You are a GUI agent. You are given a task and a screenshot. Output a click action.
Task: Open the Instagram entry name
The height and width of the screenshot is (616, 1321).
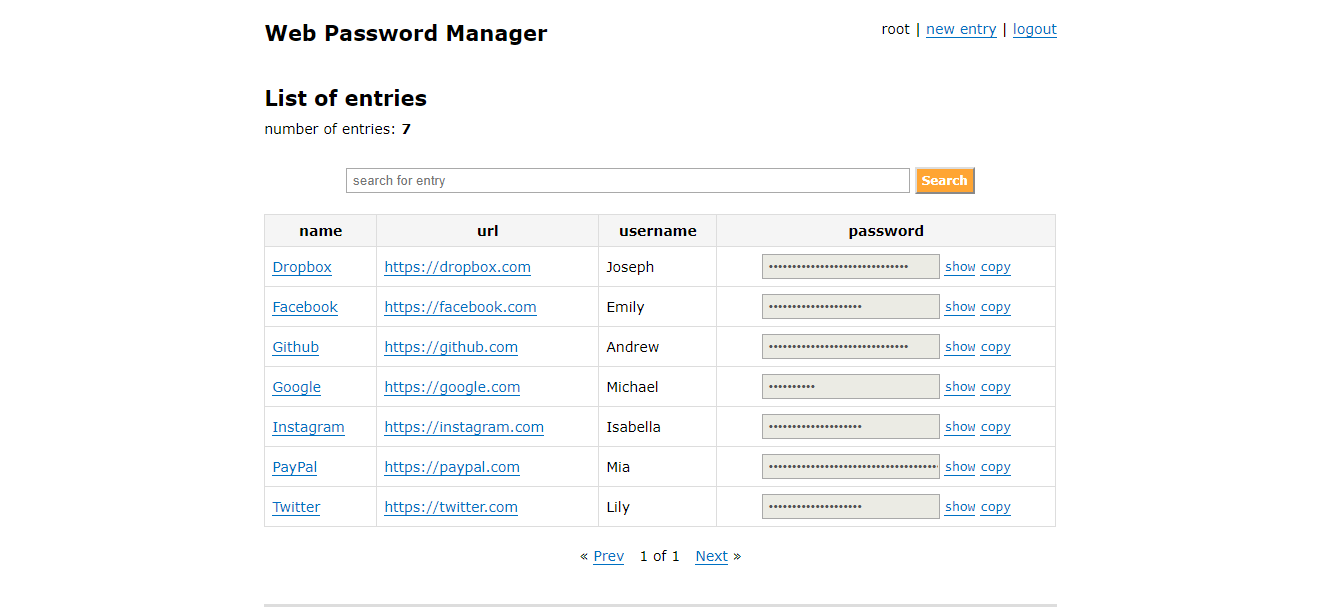[308, 427]
